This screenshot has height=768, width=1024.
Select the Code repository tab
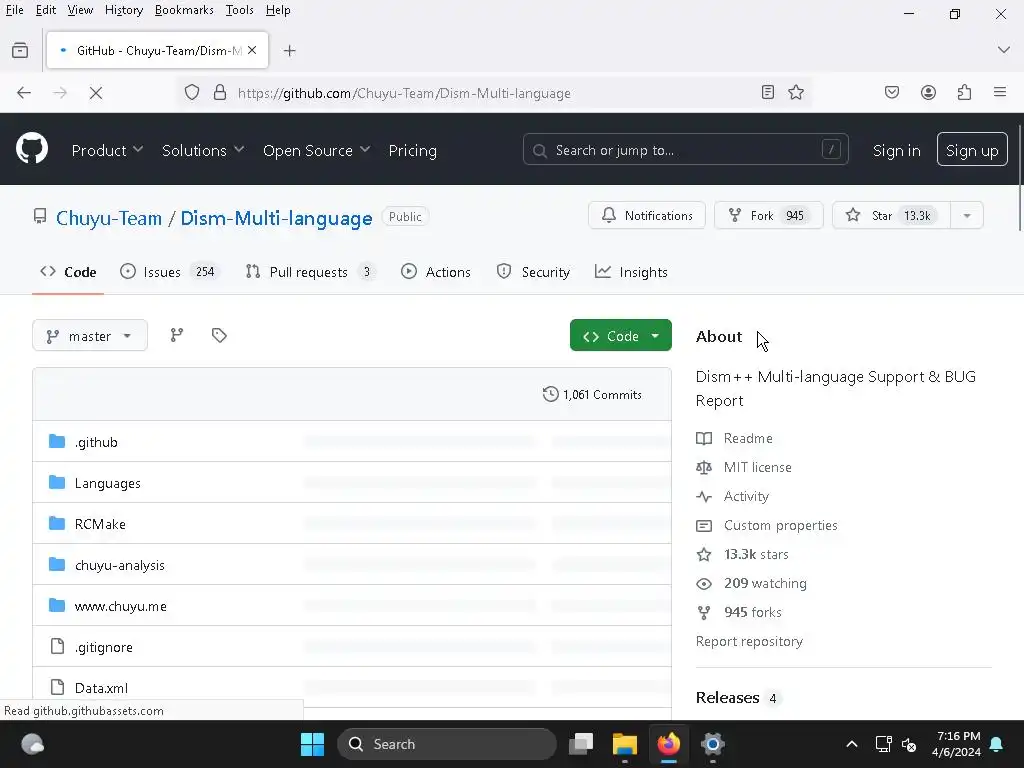click(x=68, y=272)
